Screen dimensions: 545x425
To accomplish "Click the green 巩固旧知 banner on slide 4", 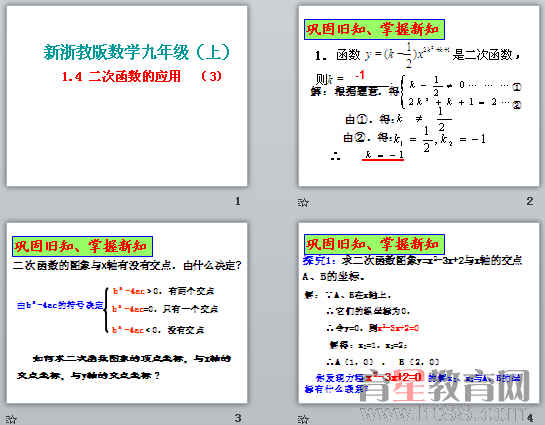I will [374, 244].
